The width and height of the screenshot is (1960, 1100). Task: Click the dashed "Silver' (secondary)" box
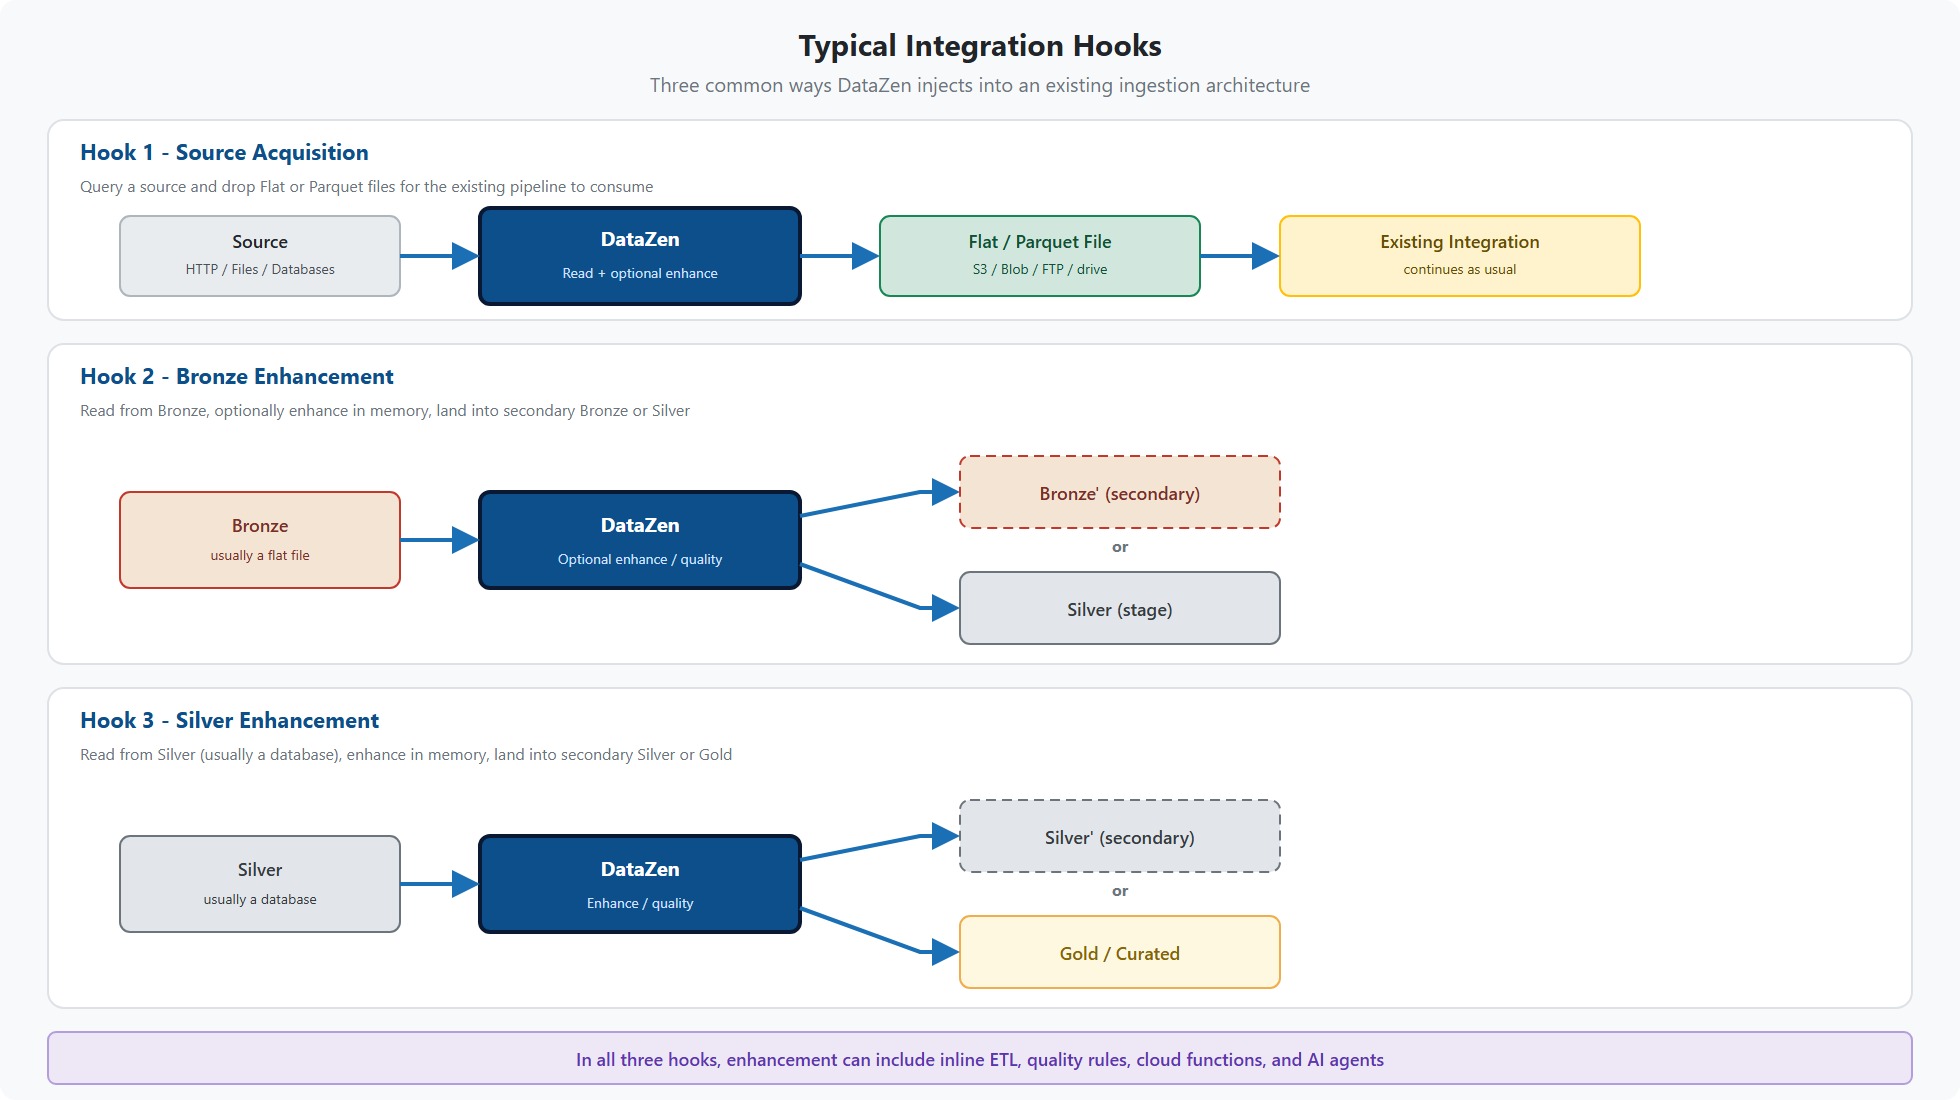click(x=1120, y=836)
